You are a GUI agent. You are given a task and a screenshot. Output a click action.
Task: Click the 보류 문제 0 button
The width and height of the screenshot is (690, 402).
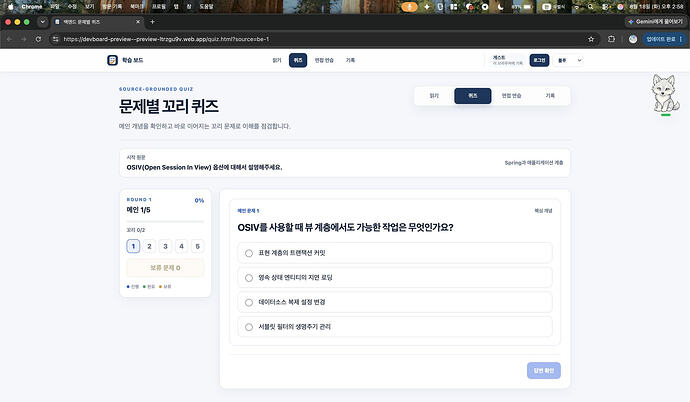coord(165,267)
